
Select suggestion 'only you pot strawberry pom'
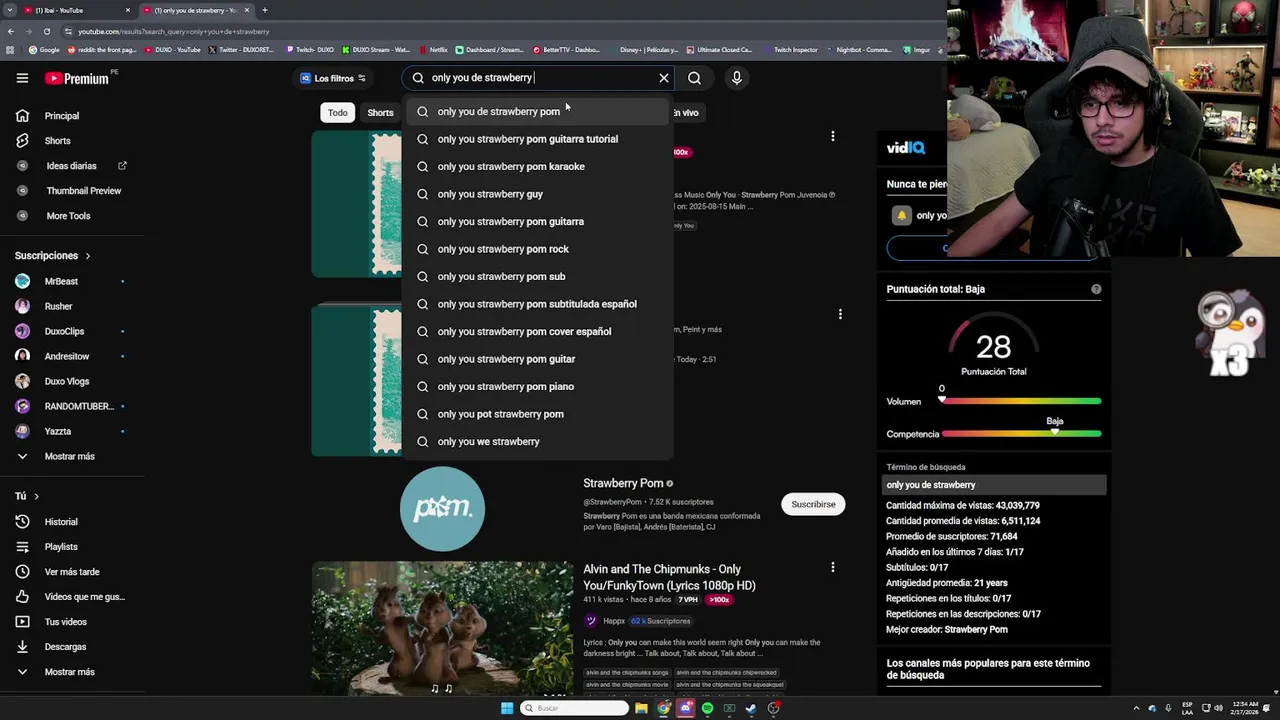click(536, 414)
